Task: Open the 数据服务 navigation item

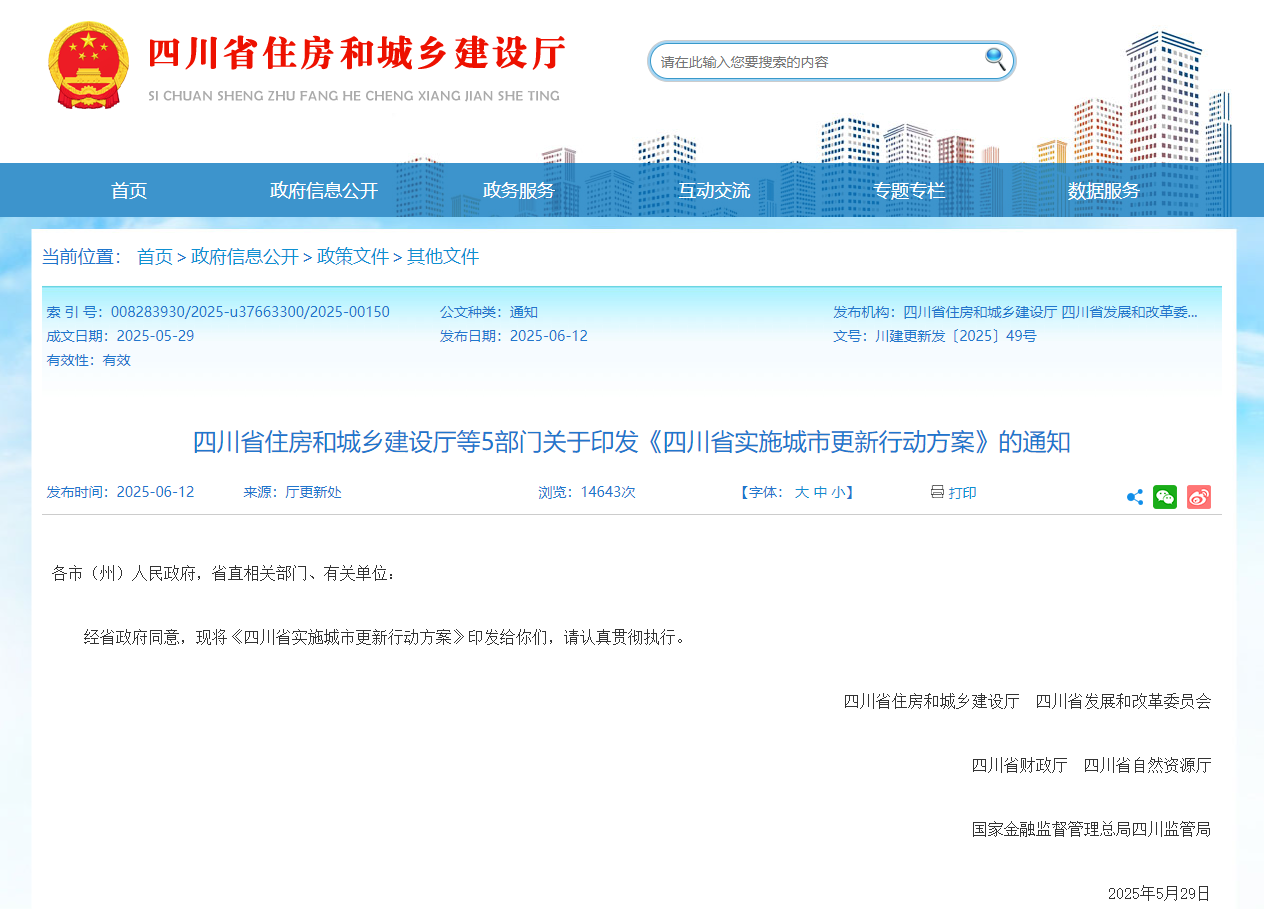Action: click(1103, 191)
